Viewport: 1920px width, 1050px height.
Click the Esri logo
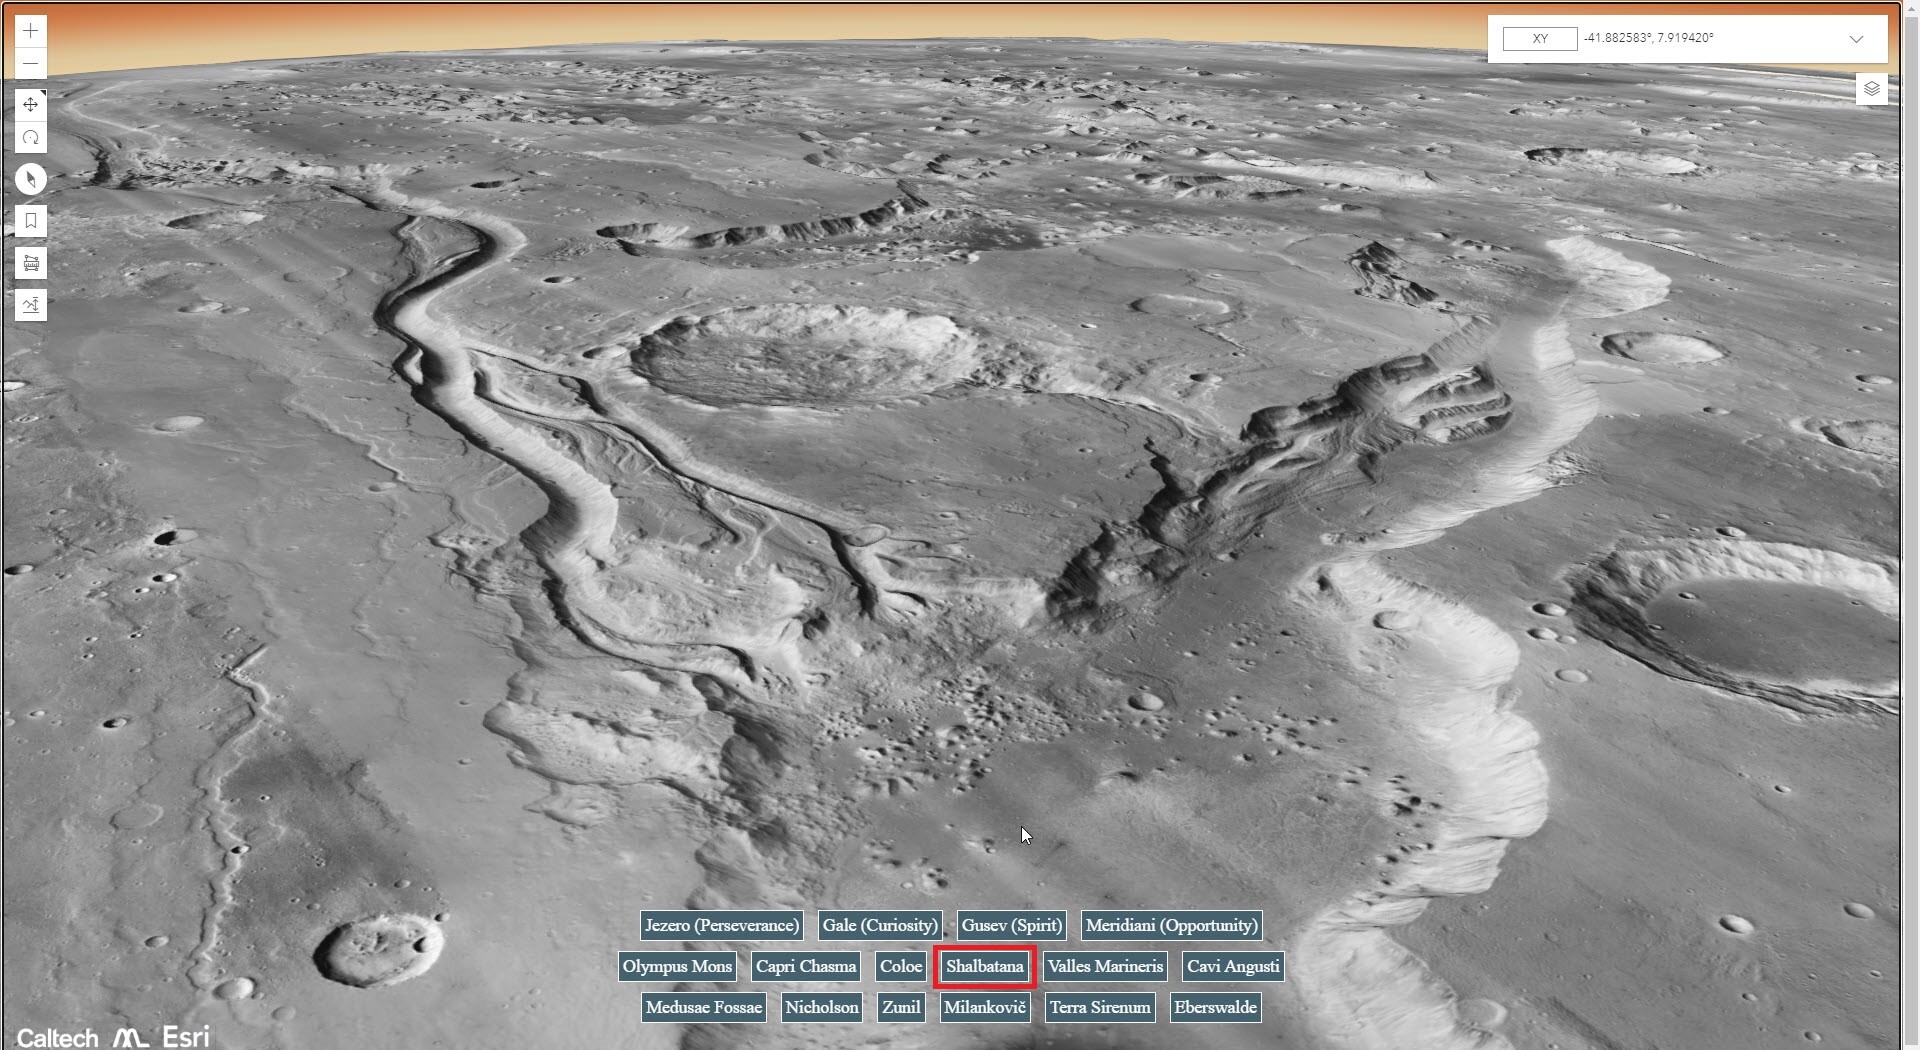pos(186,1036)
